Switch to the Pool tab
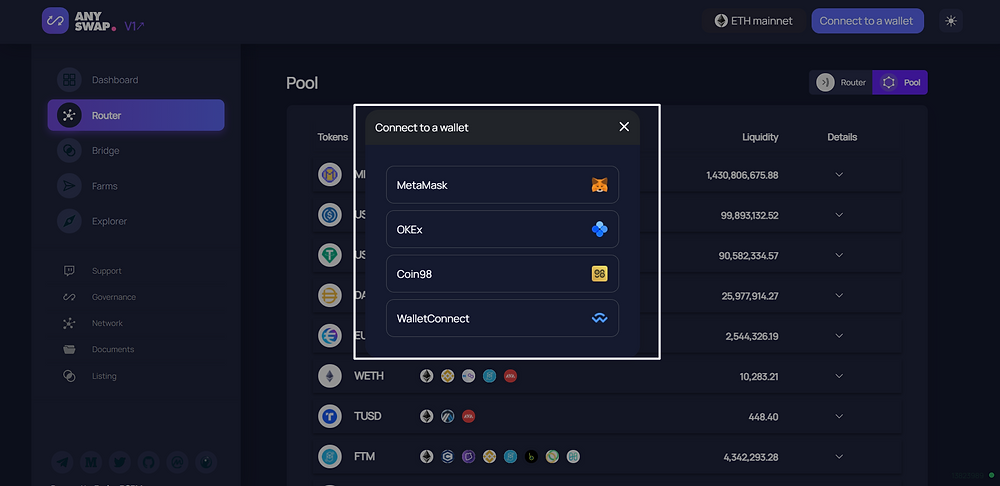The width and height of the screenshot is (1000, 486). coord(900,82)
